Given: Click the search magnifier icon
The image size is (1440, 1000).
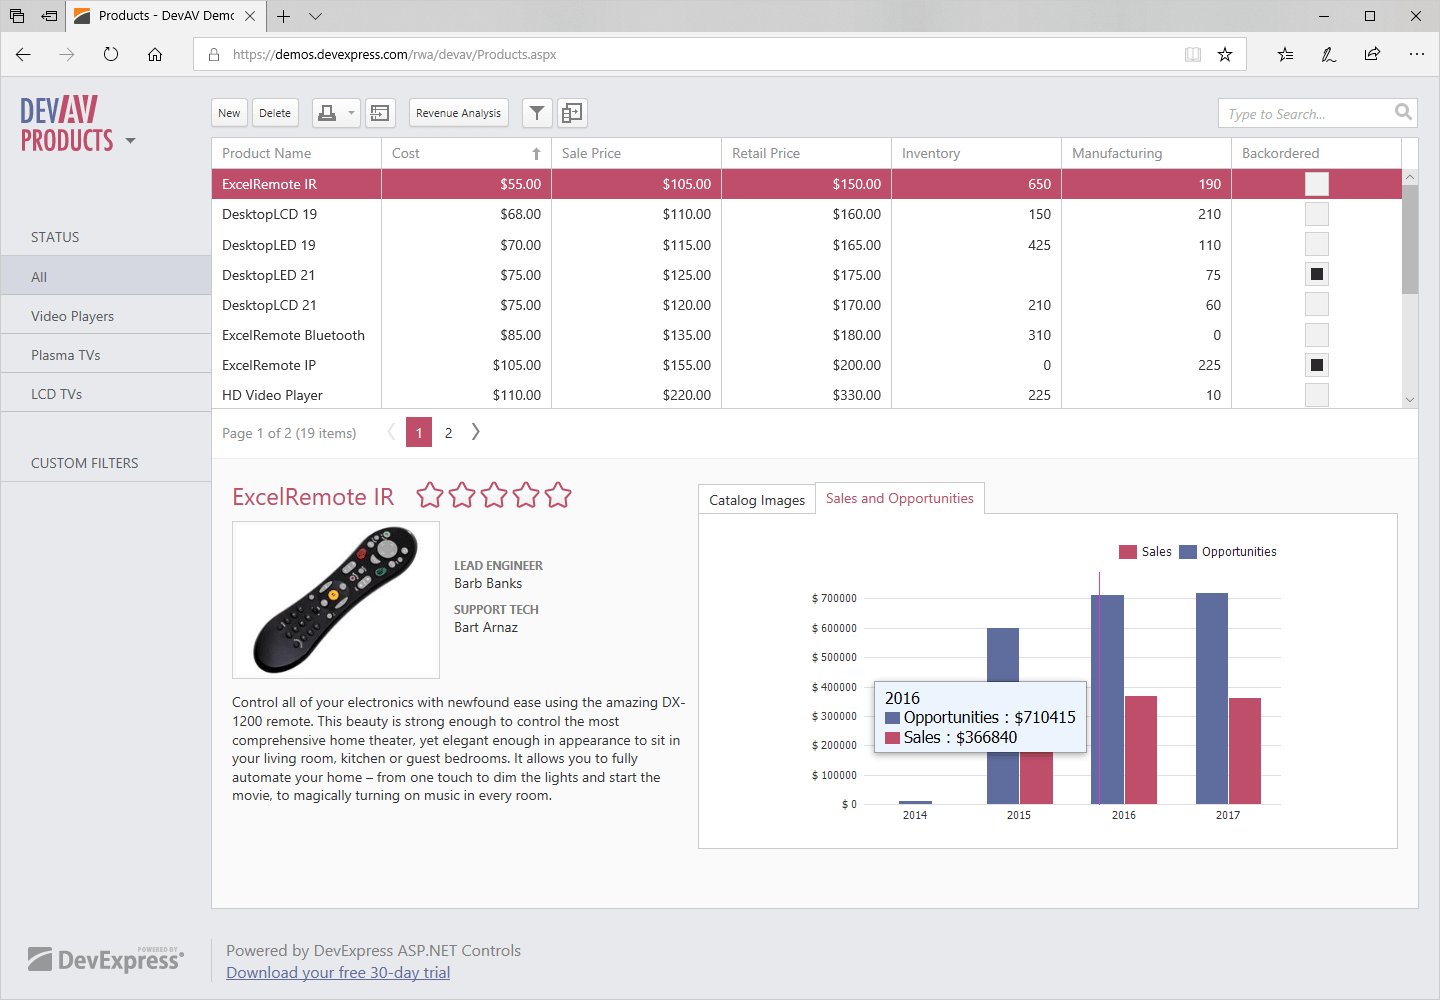Looking at the screenshot, I should click(1403, 113).
